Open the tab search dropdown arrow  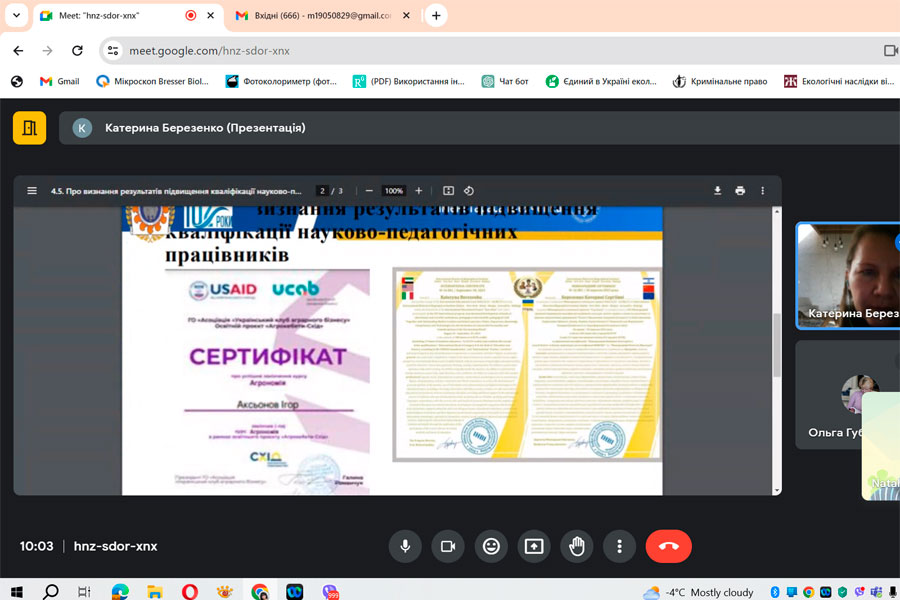coord(17,16)
